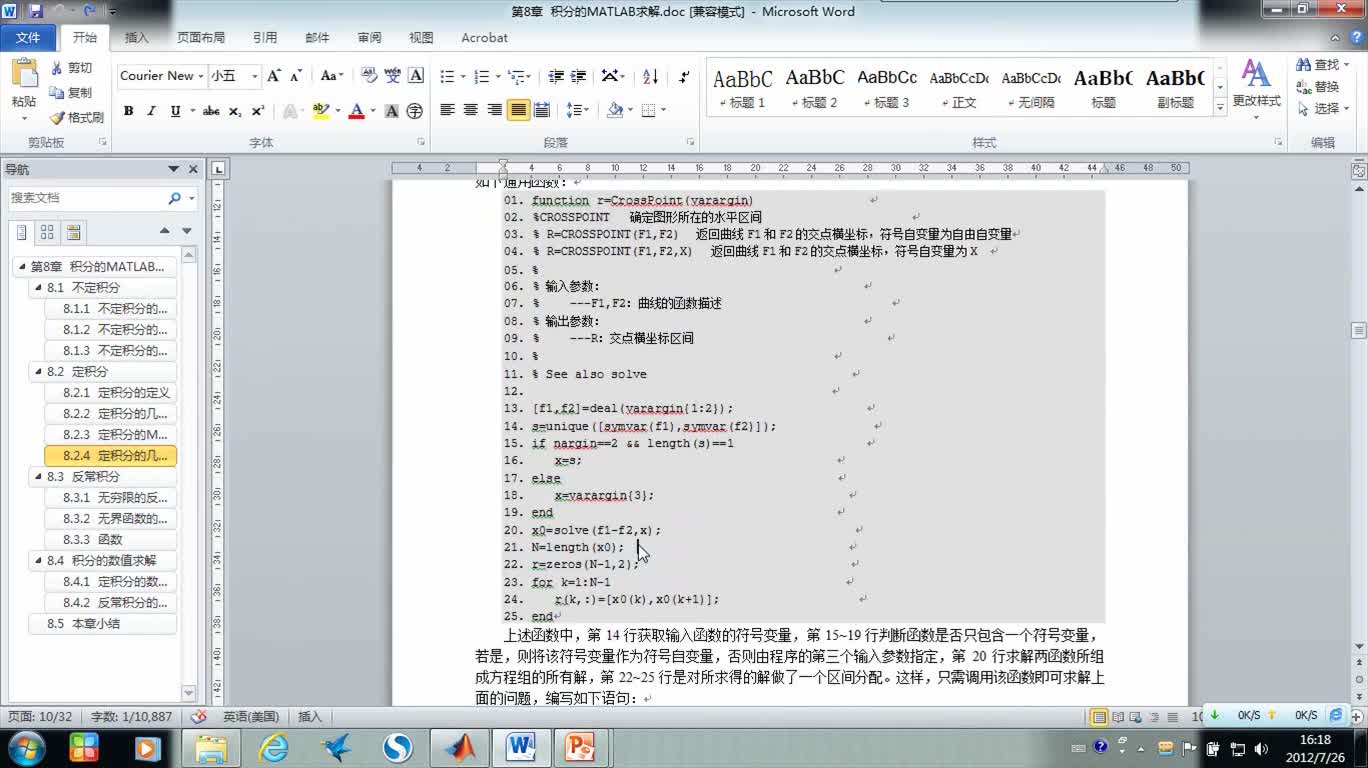Toggle Underline formatting

coord(176,111)
